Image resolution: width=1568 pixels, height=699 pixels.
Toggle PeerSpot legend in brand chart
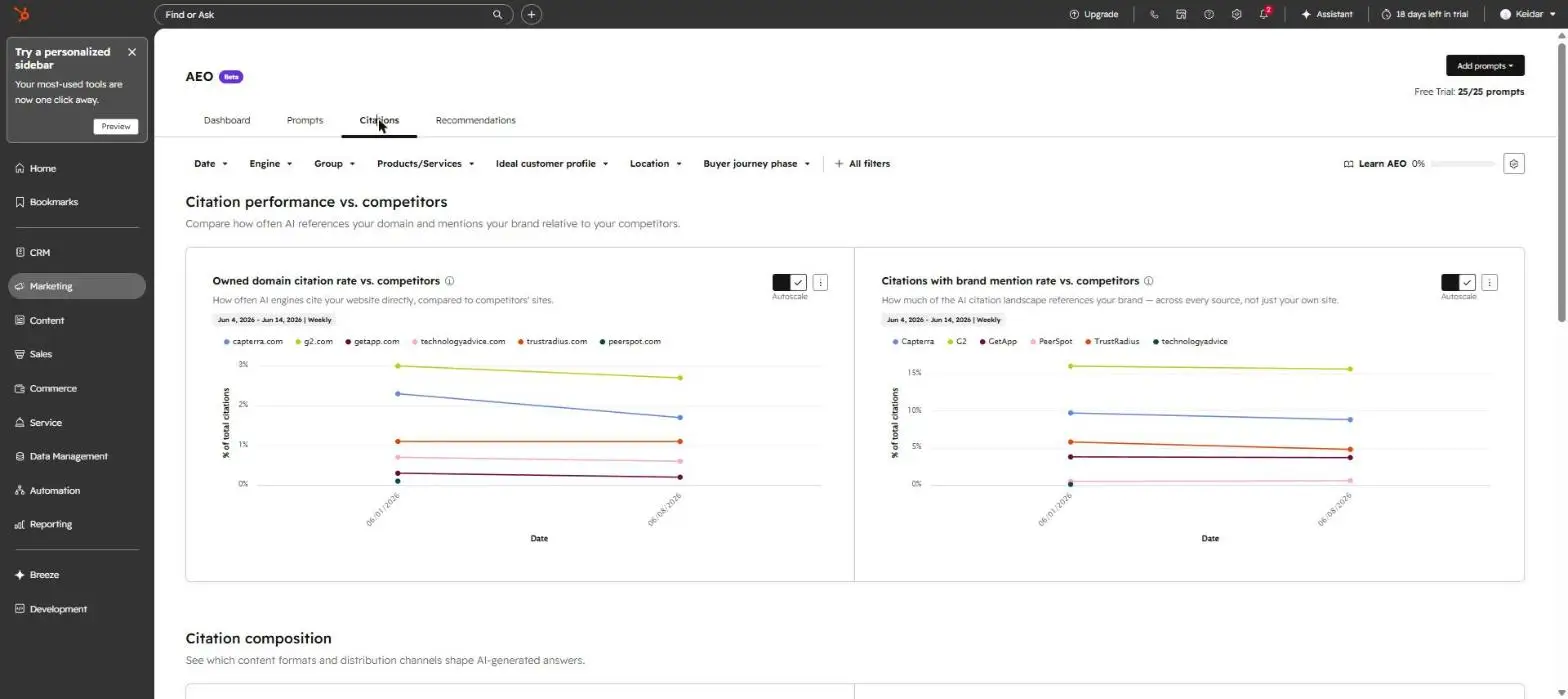tap(1050, 342)
